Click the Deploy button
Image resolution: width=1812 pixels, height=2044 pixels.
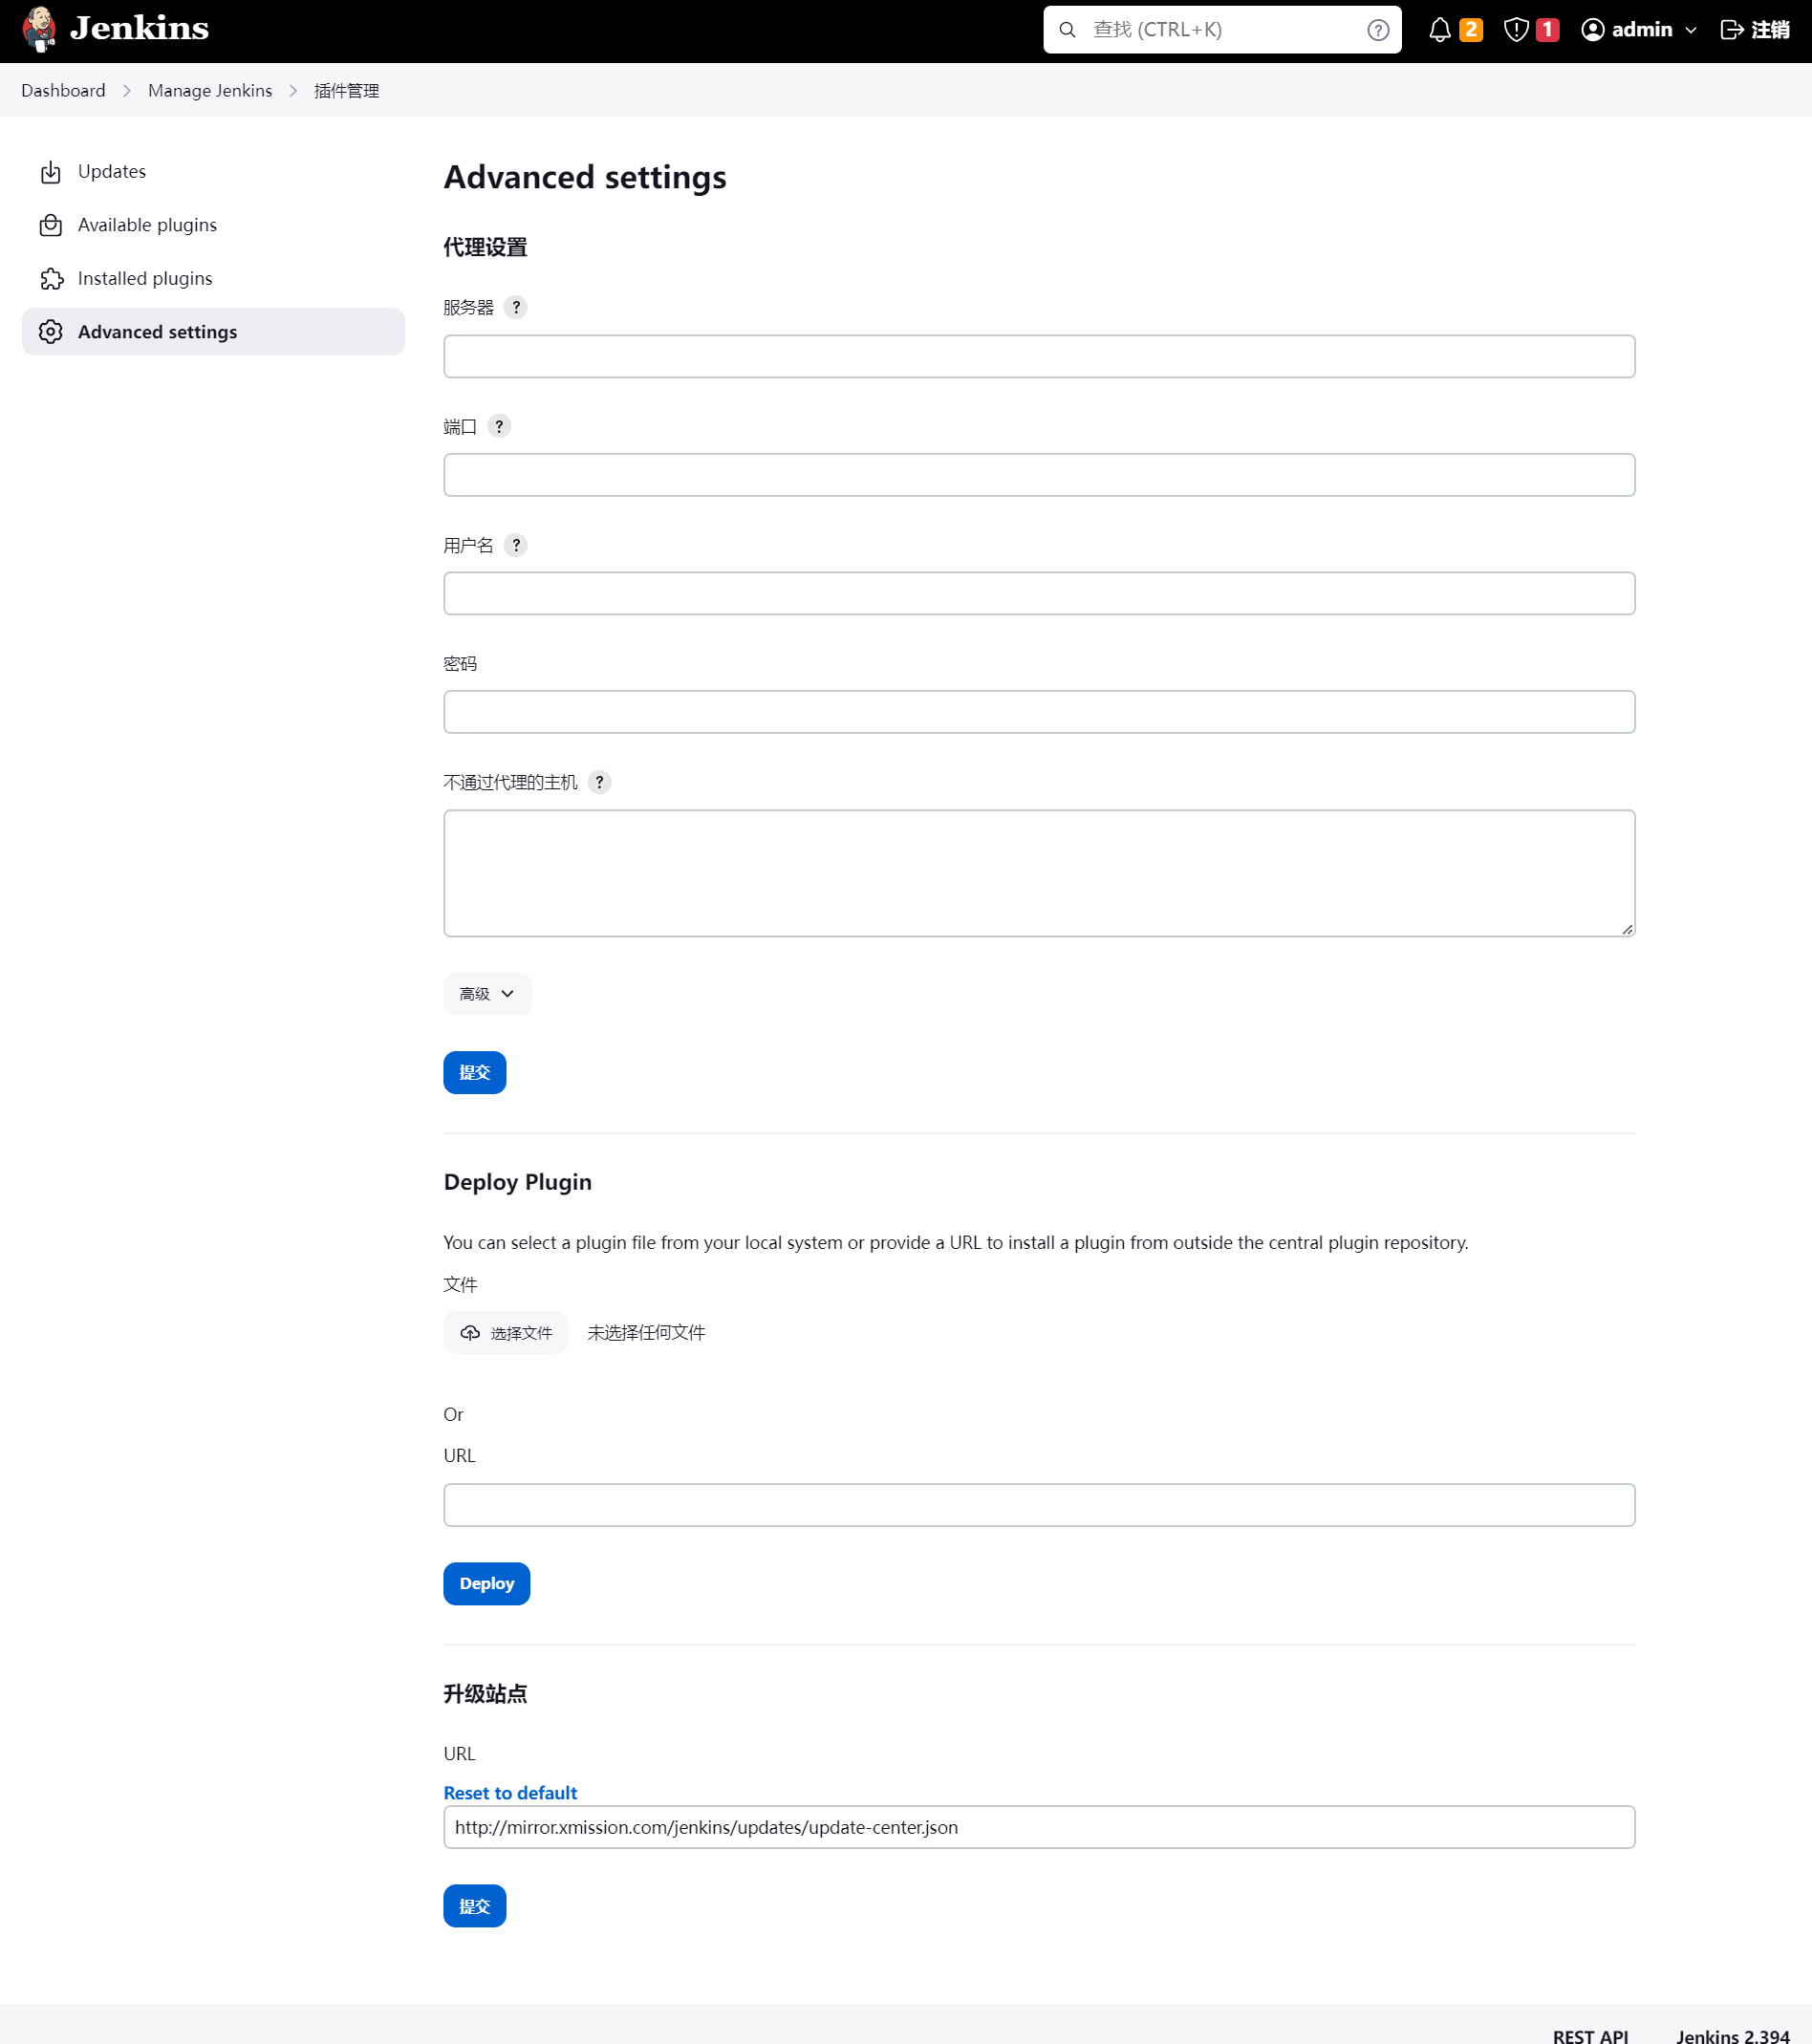click(486, 1582)
